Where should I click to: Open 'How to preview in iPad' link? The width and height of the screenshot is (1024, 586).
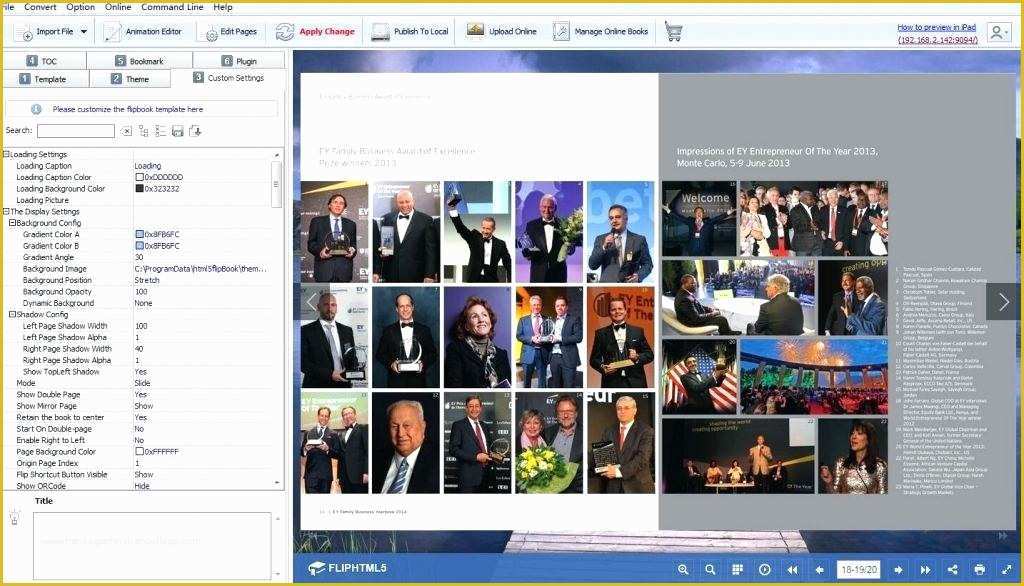[936, 27]
